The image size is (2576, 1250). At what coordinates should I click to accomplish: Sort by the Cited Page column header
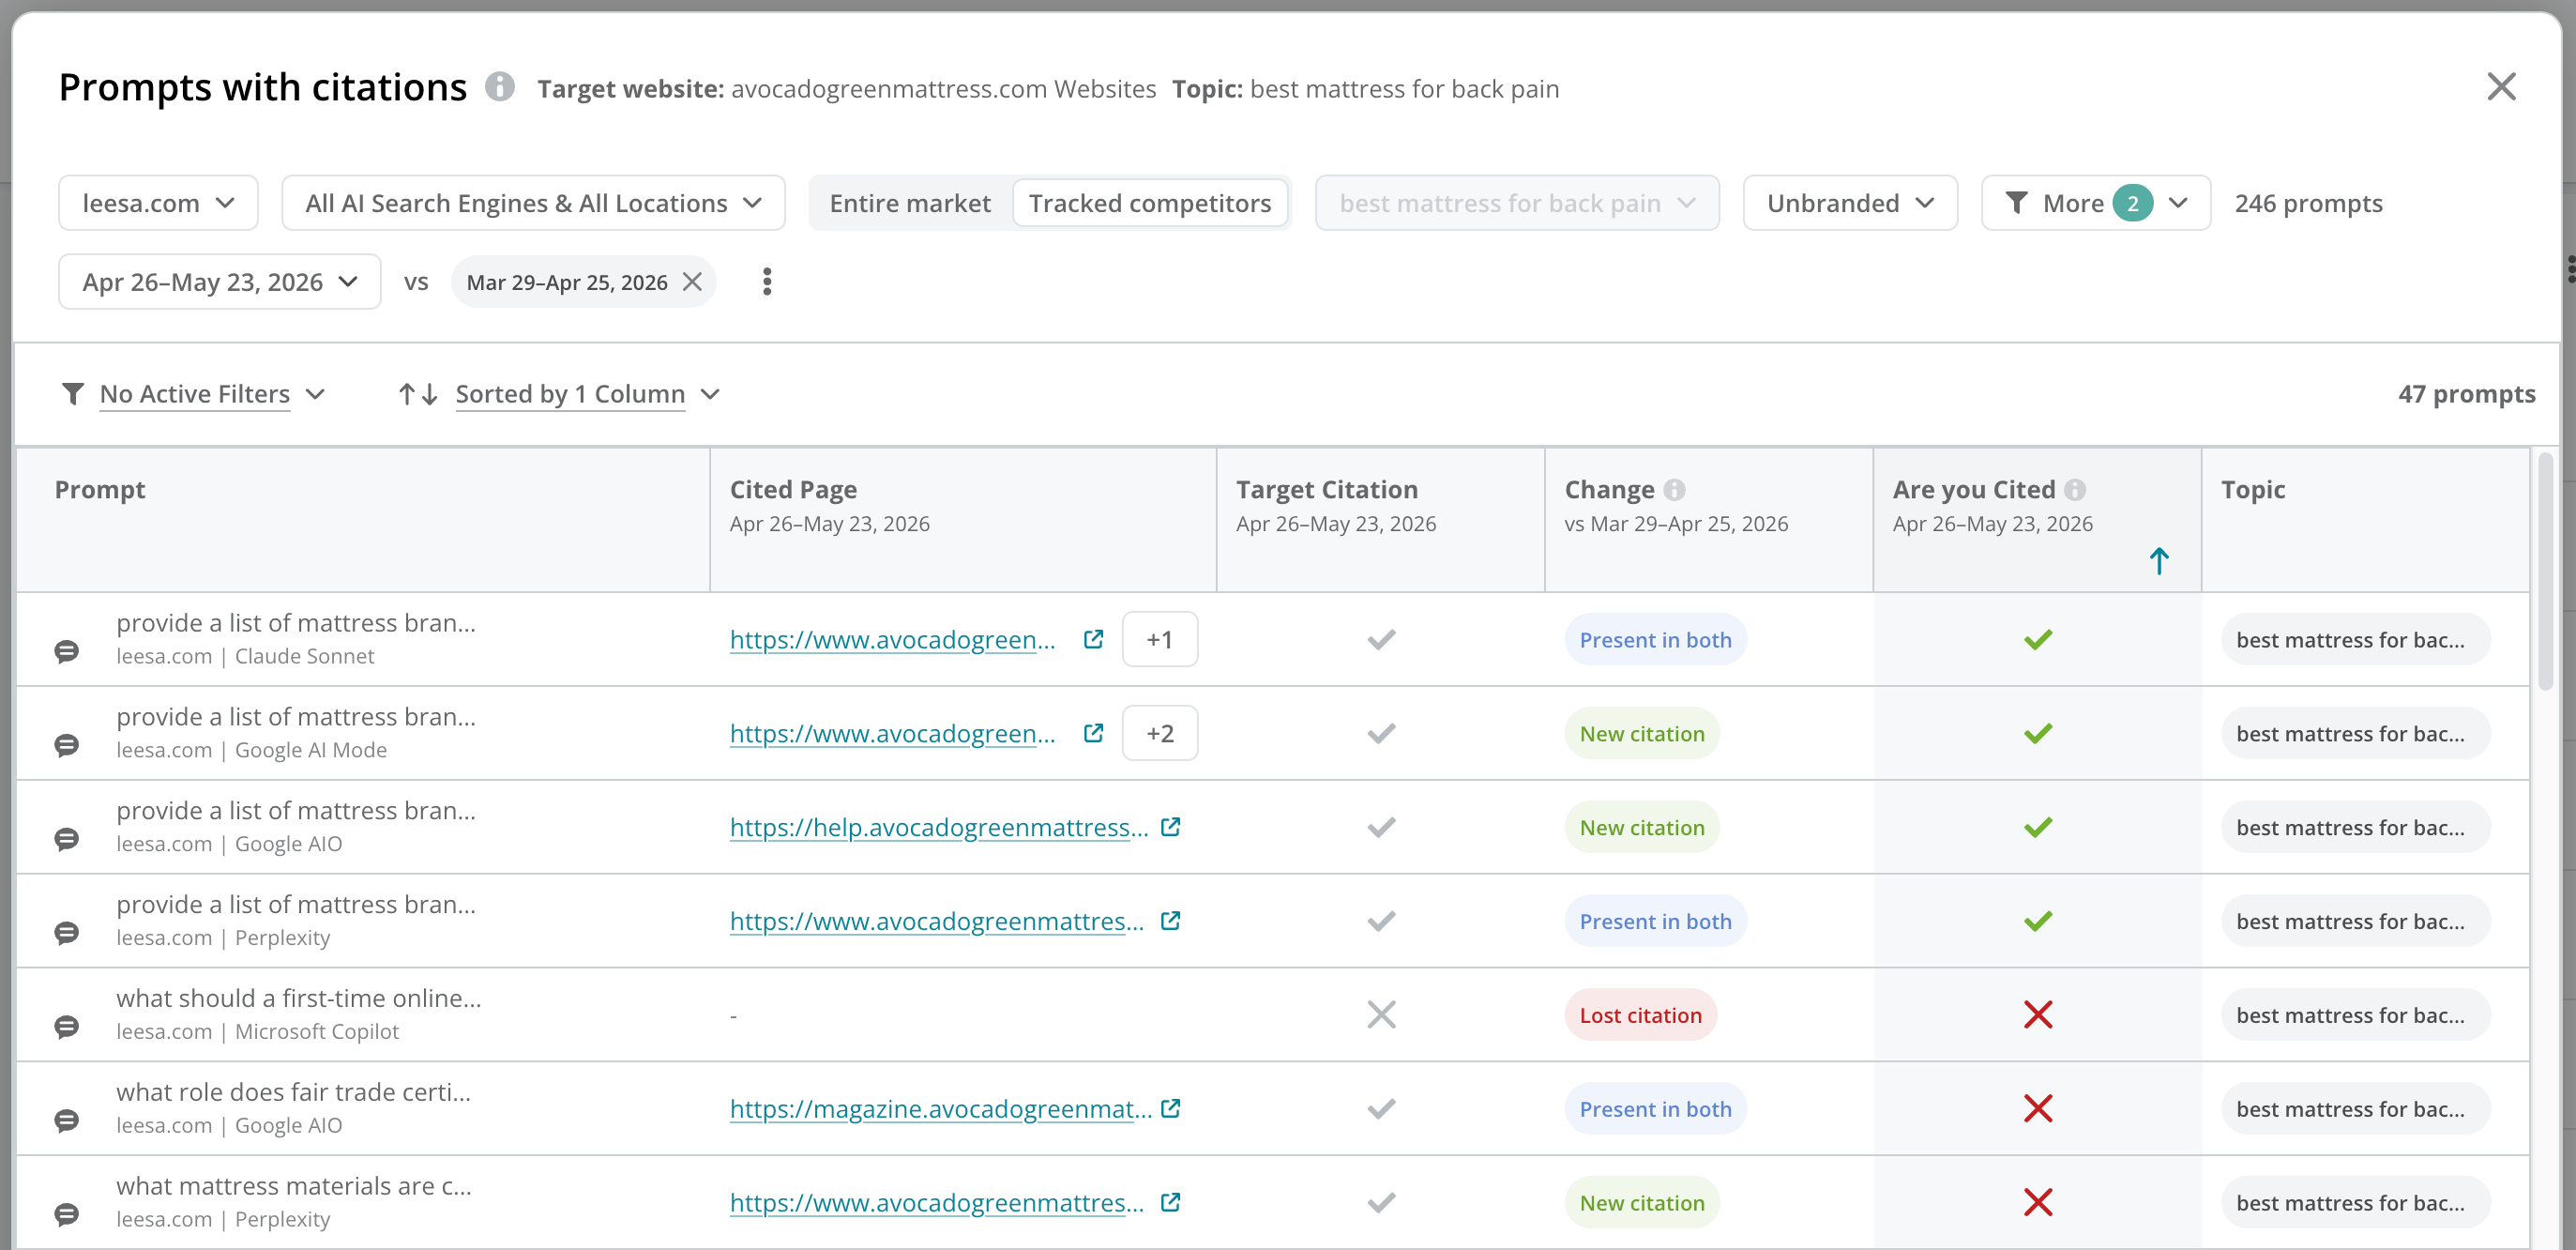coord(793,490)
